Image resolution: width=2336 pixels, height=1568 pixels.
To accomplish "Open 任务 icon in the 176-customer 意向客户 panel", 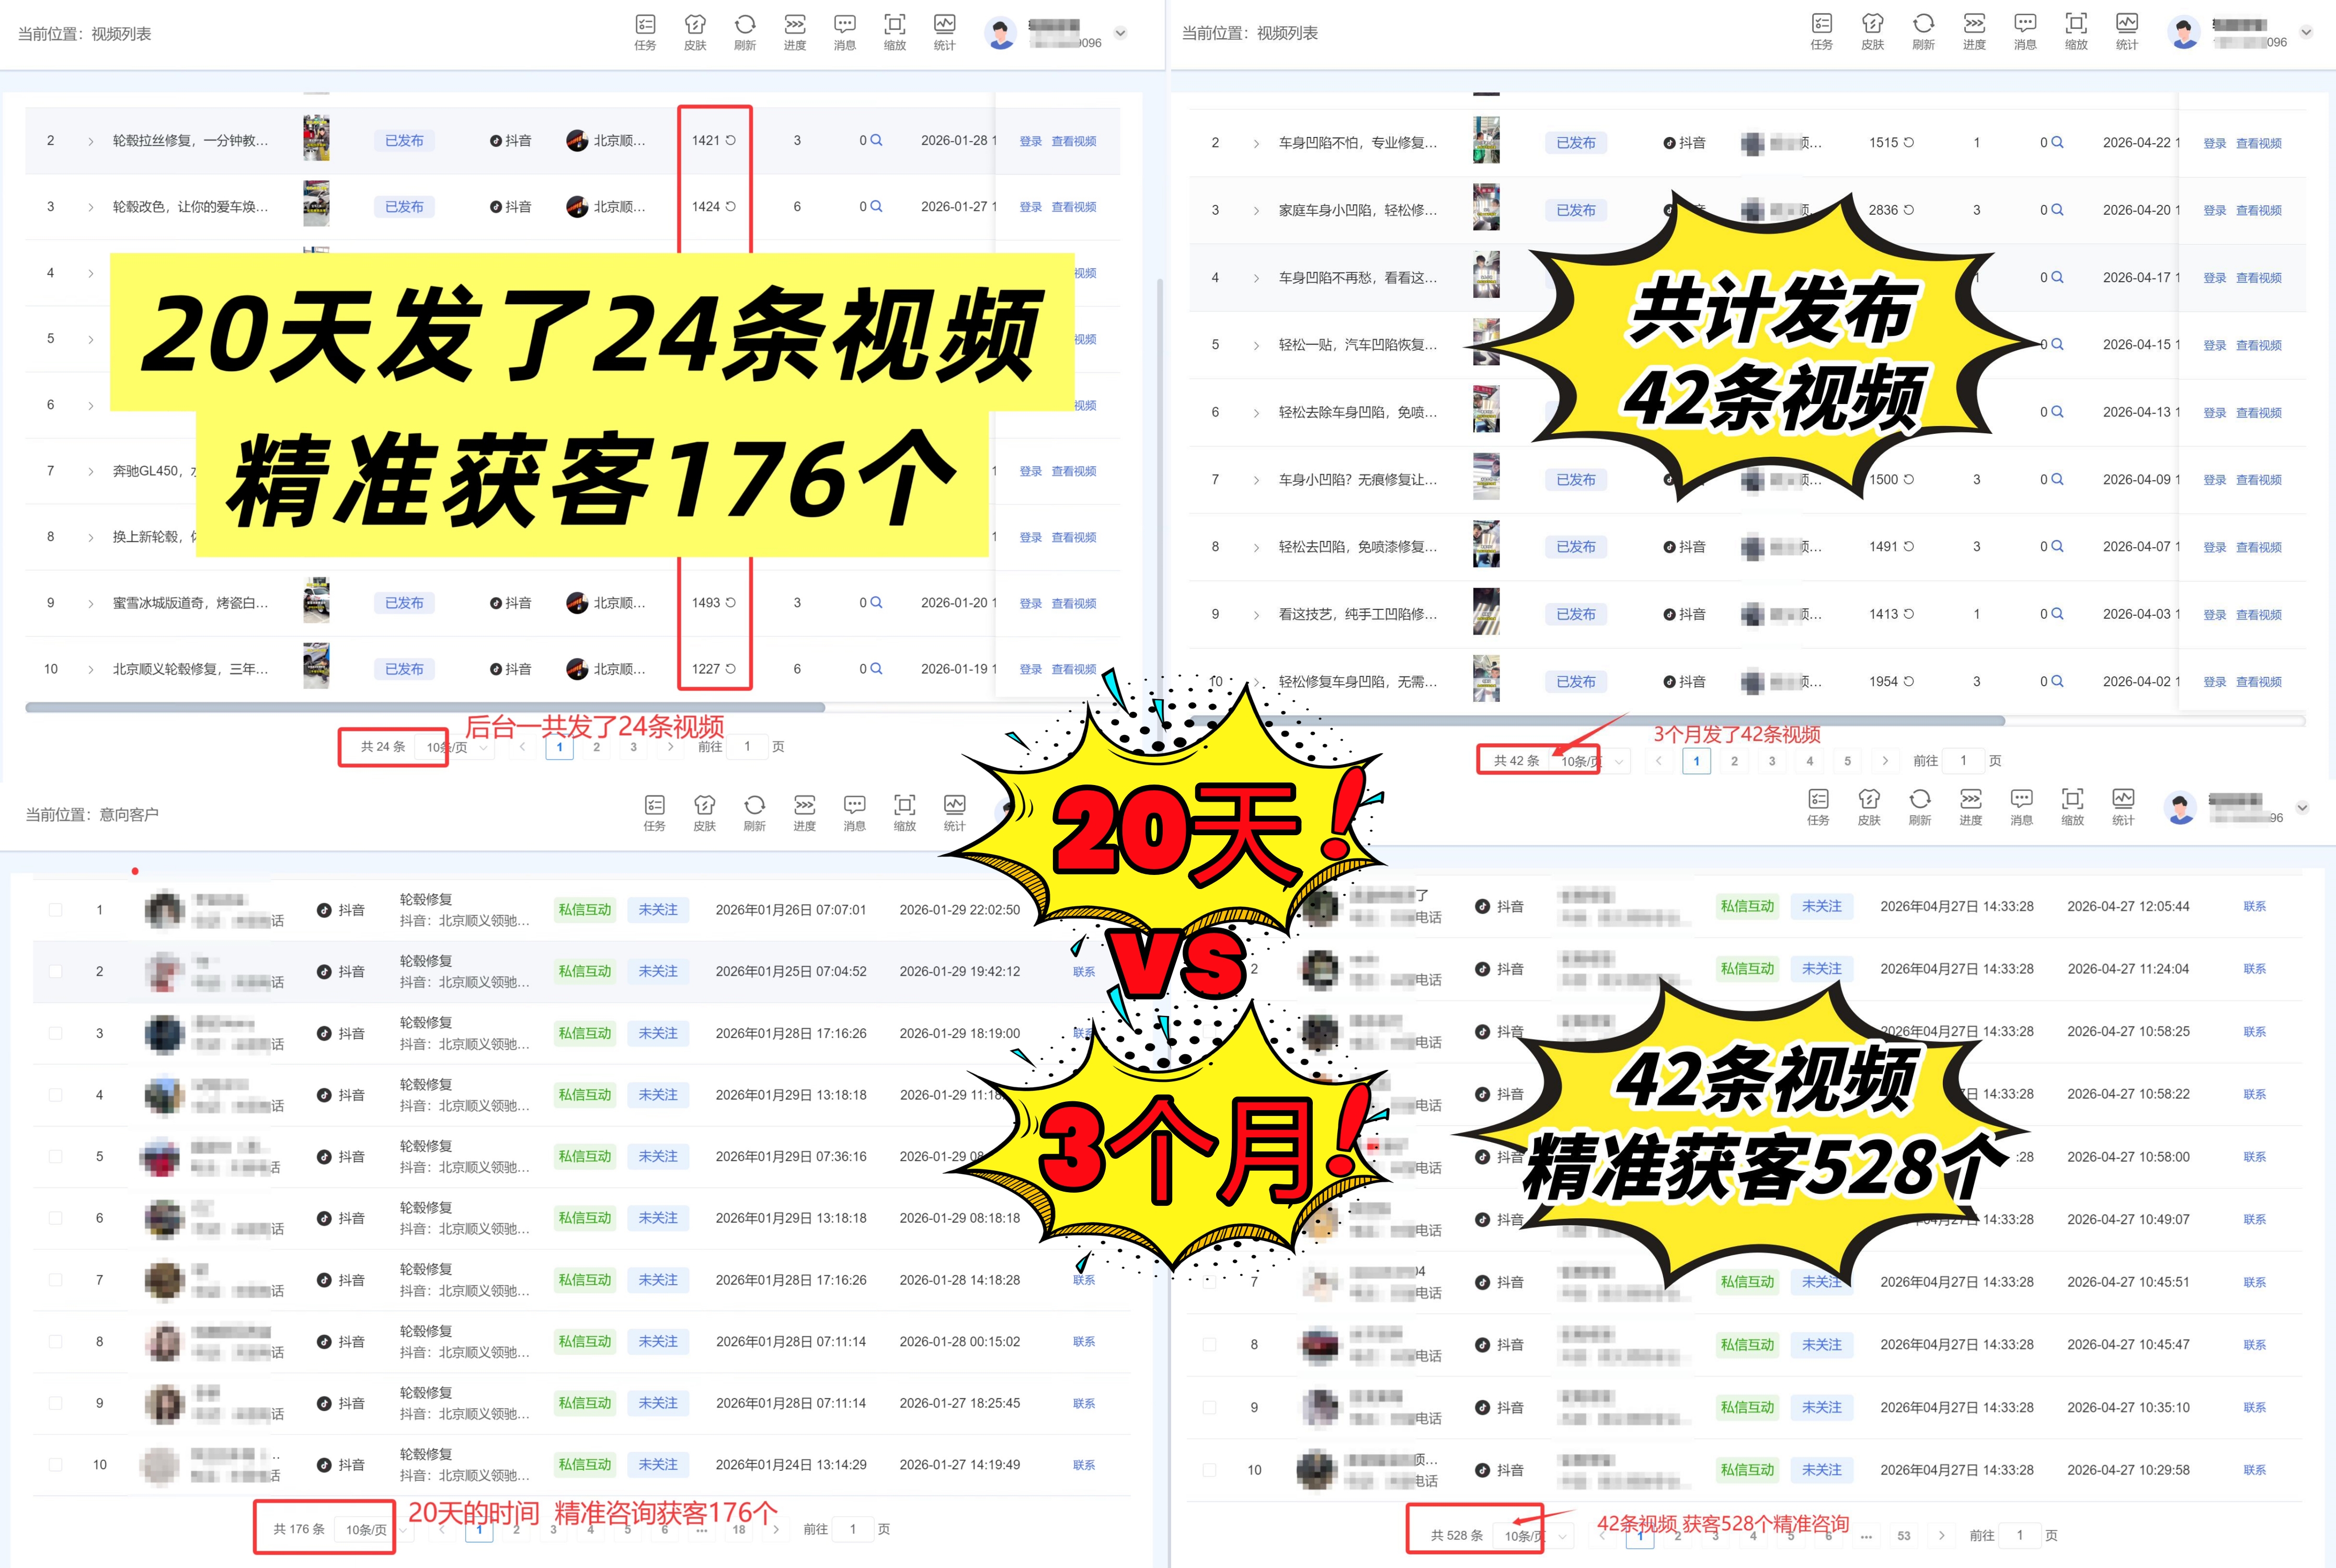I will pos(654,812).
